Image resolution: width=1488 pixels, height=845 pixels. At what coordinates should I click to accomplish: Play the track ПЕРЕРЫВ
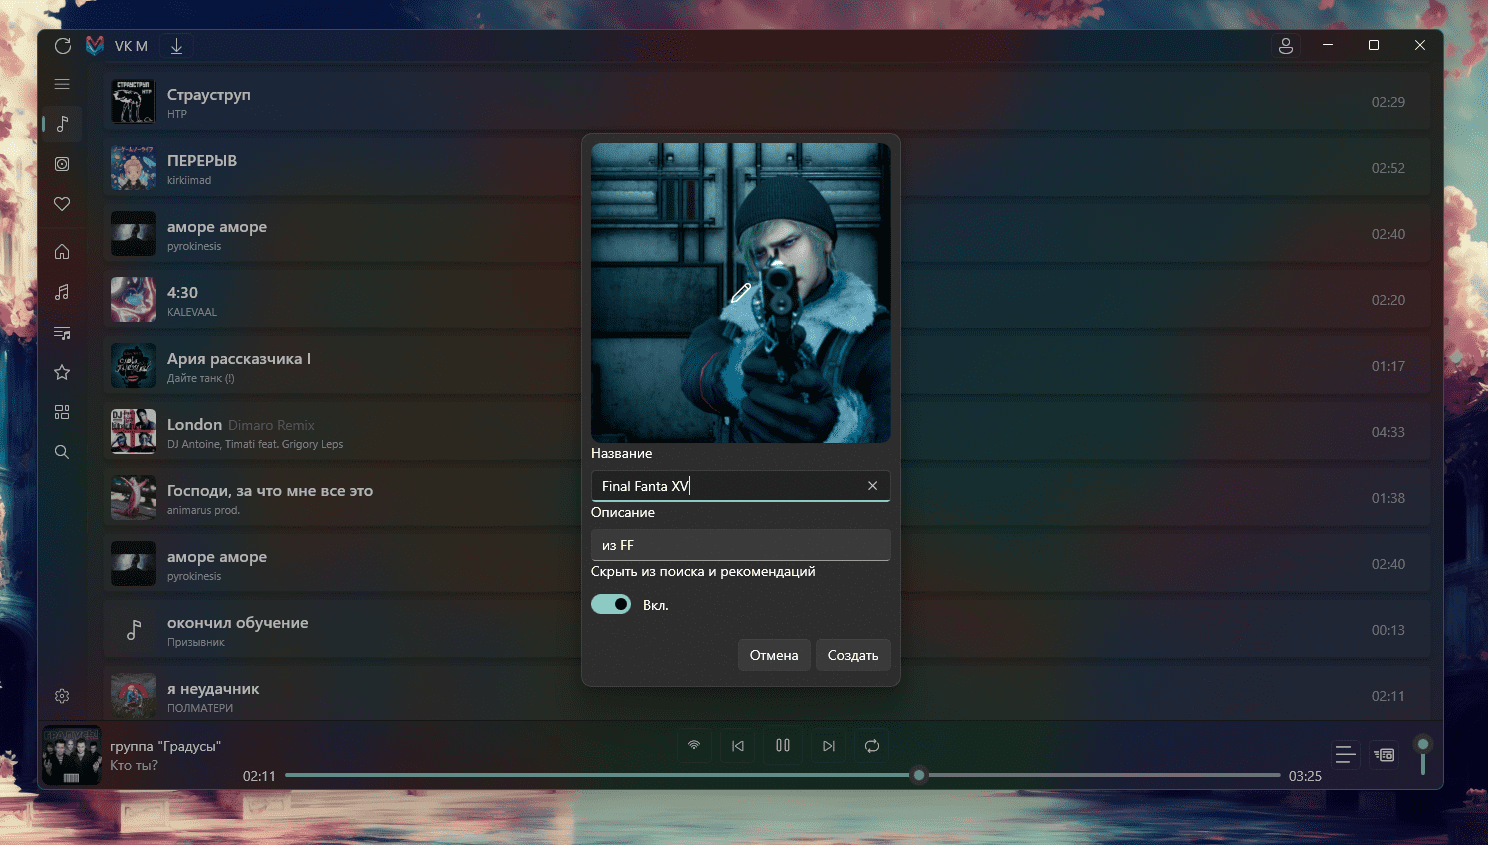pos(766,168)
